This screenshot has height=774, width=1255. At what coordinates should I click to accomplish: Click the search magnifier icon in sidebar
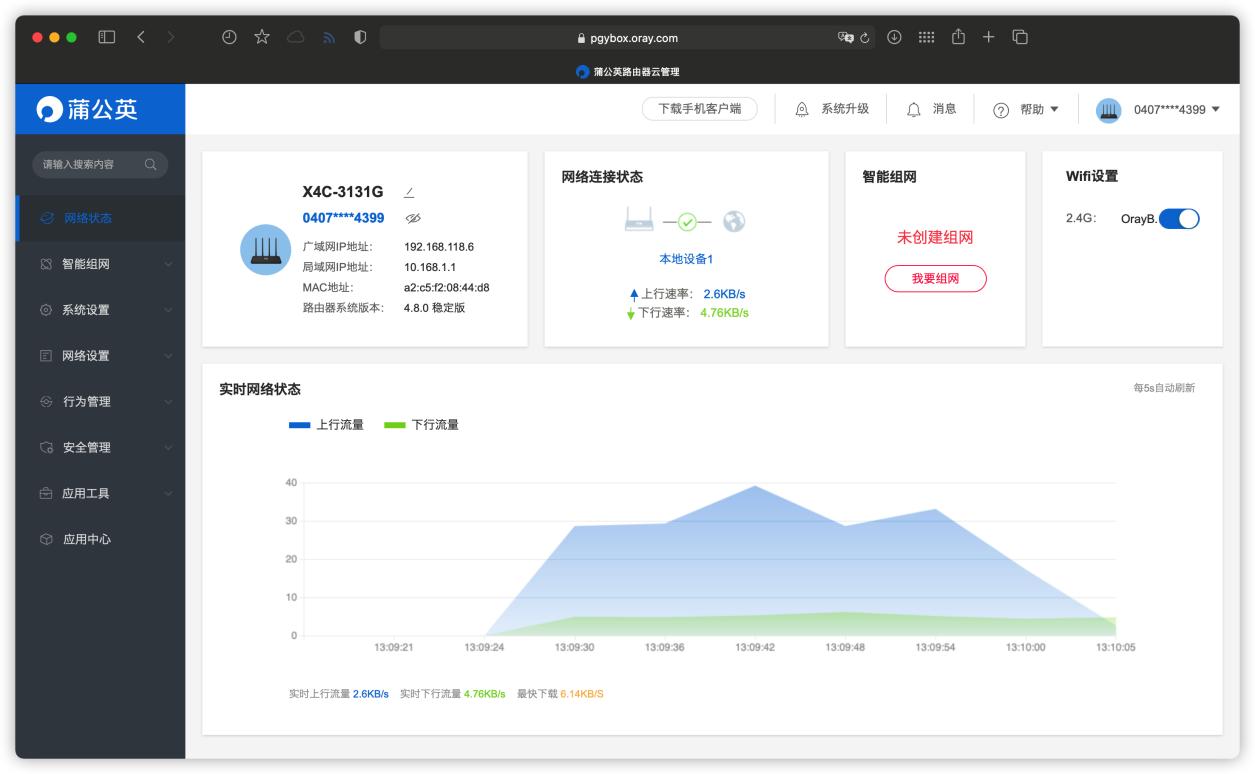click(151, 164)
